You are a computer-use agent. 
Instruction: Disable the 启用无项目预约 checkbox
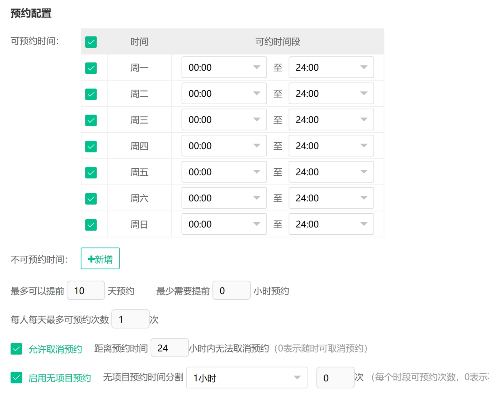click(x=16, y=378)
